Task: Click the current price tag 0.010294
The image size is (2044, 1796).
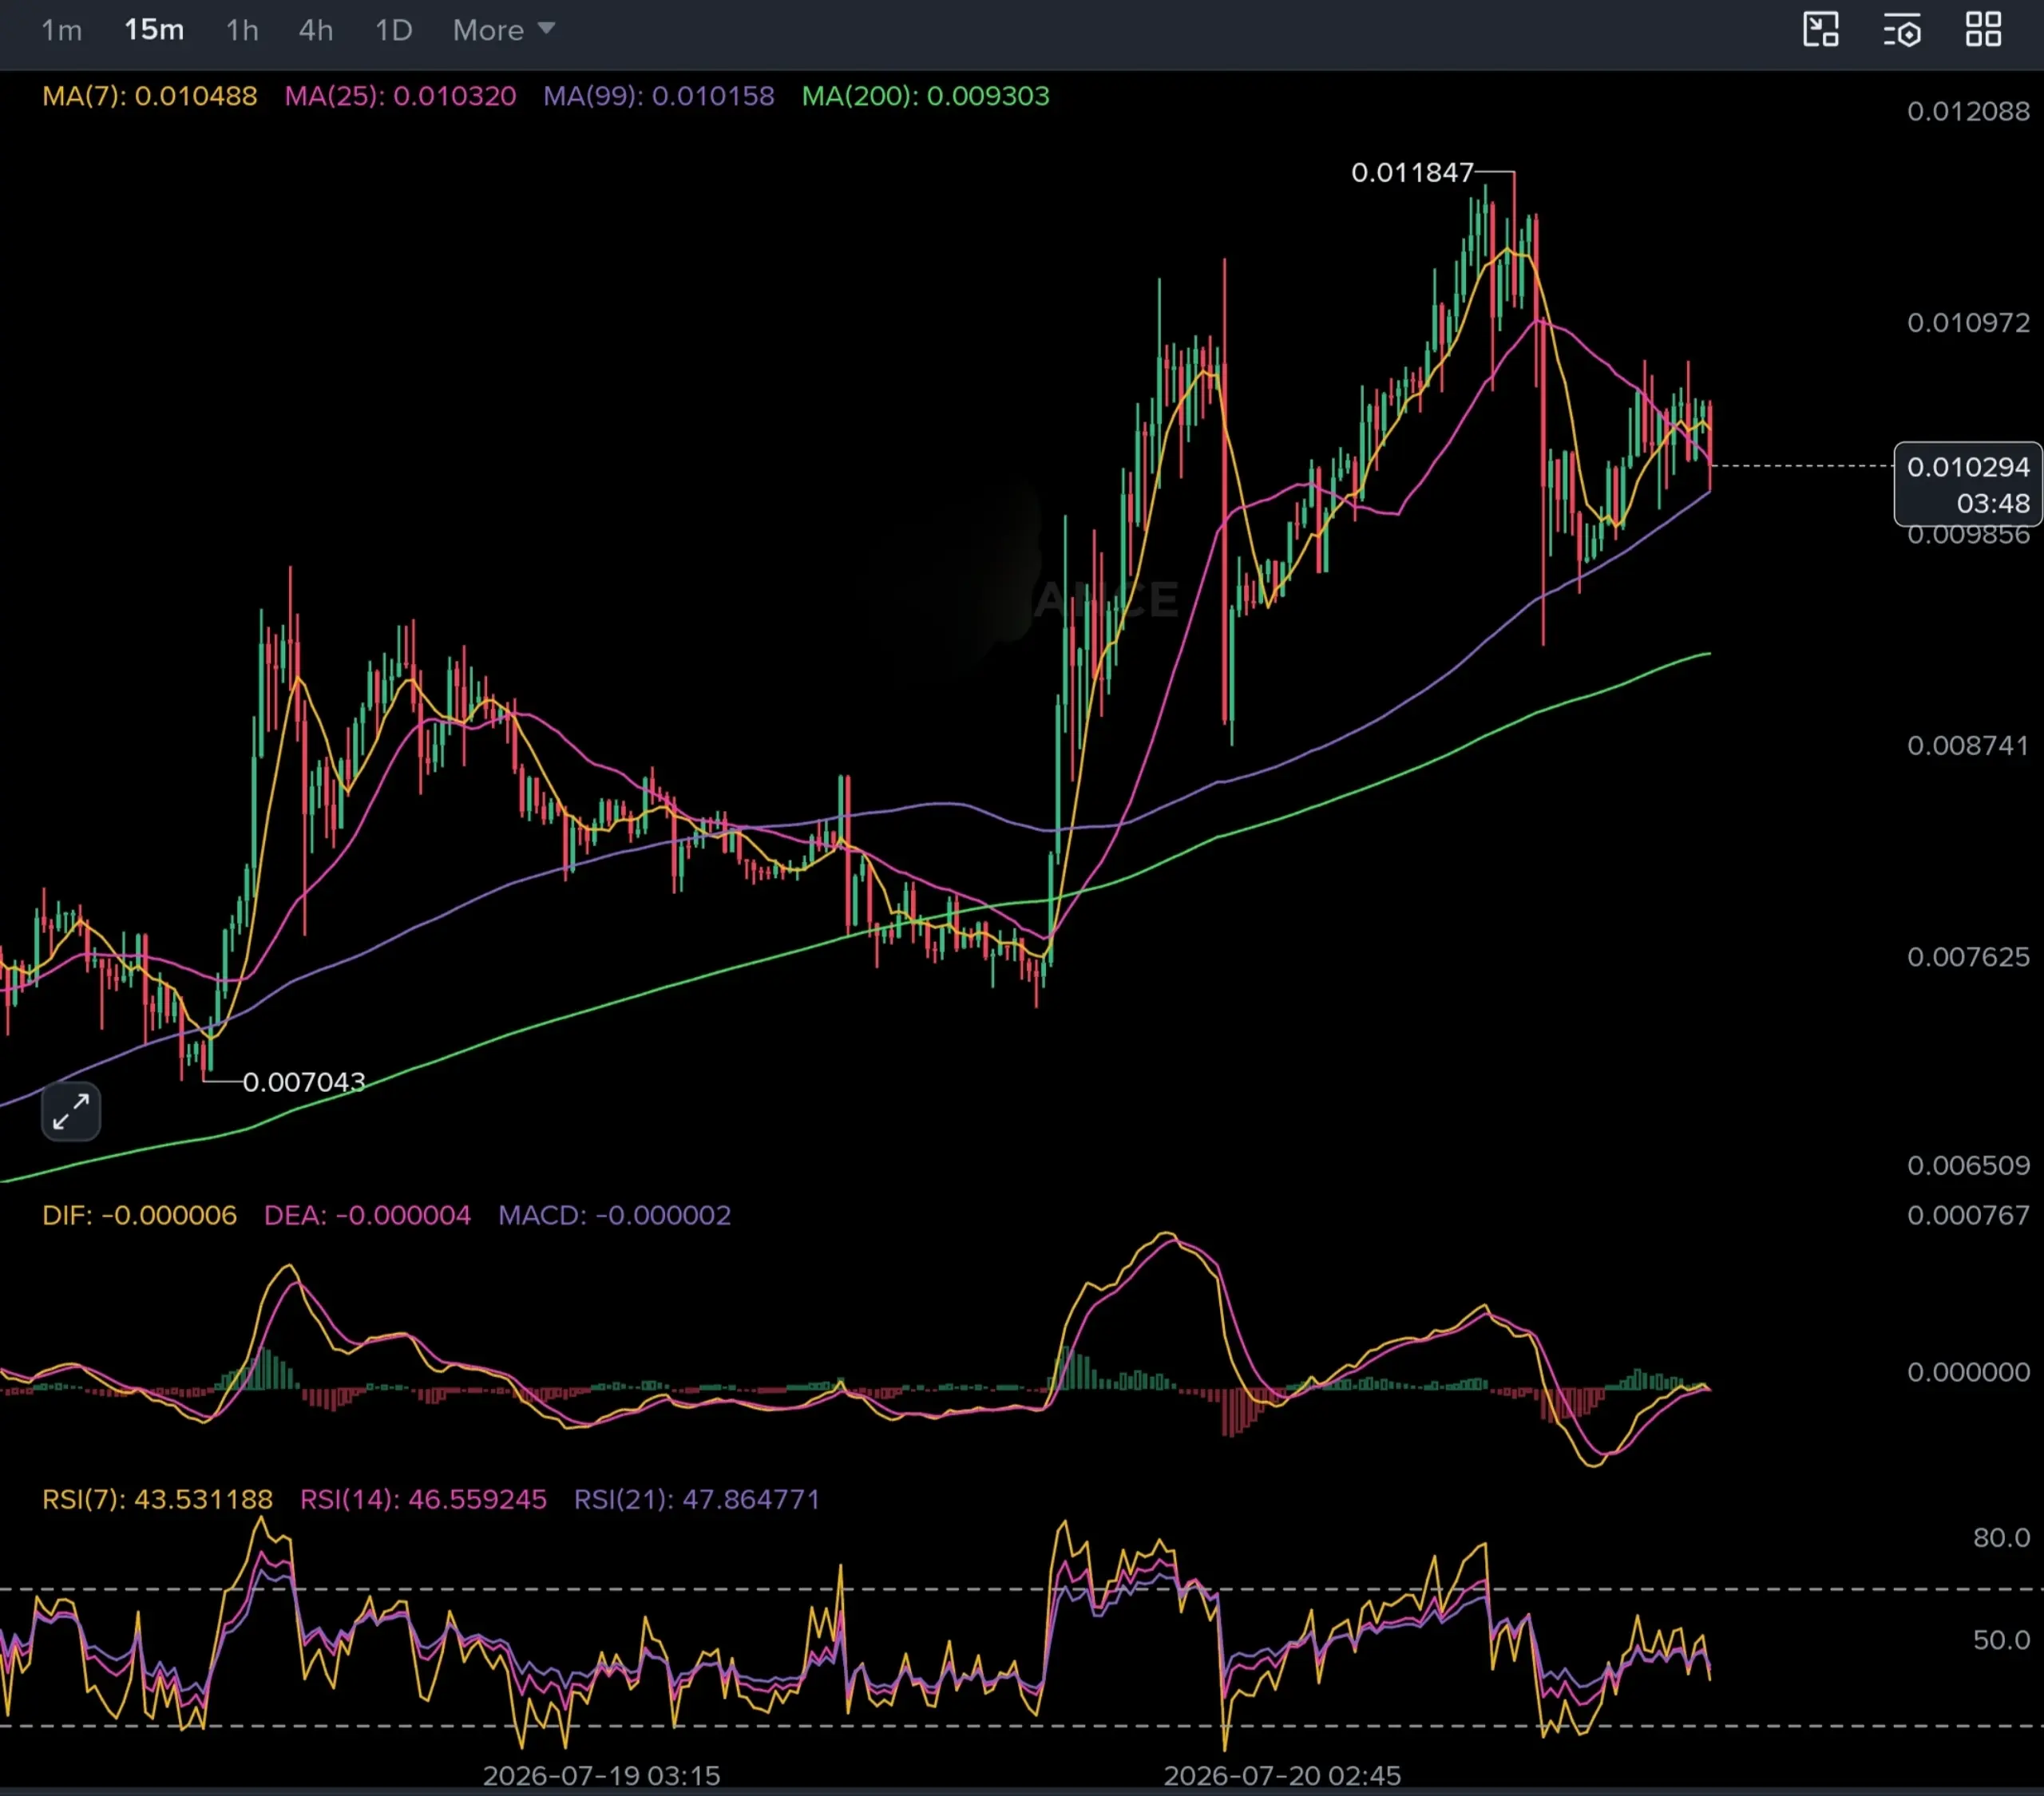Action: tap(1967, 484)
